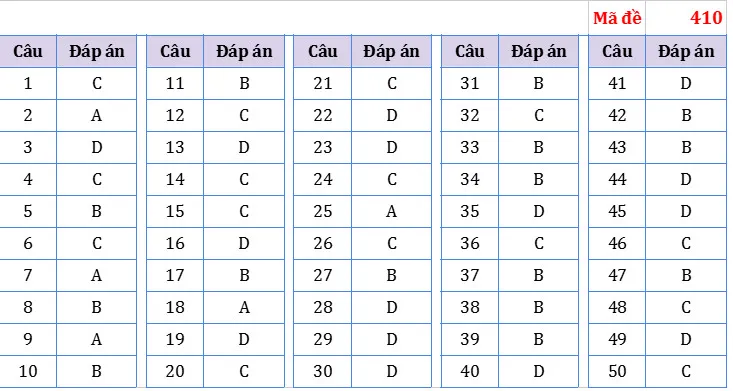Click the 'Đáp án' header above question 41
This screenshot has height=391, width=733.
pyautogui.click(x=686, y=51)
